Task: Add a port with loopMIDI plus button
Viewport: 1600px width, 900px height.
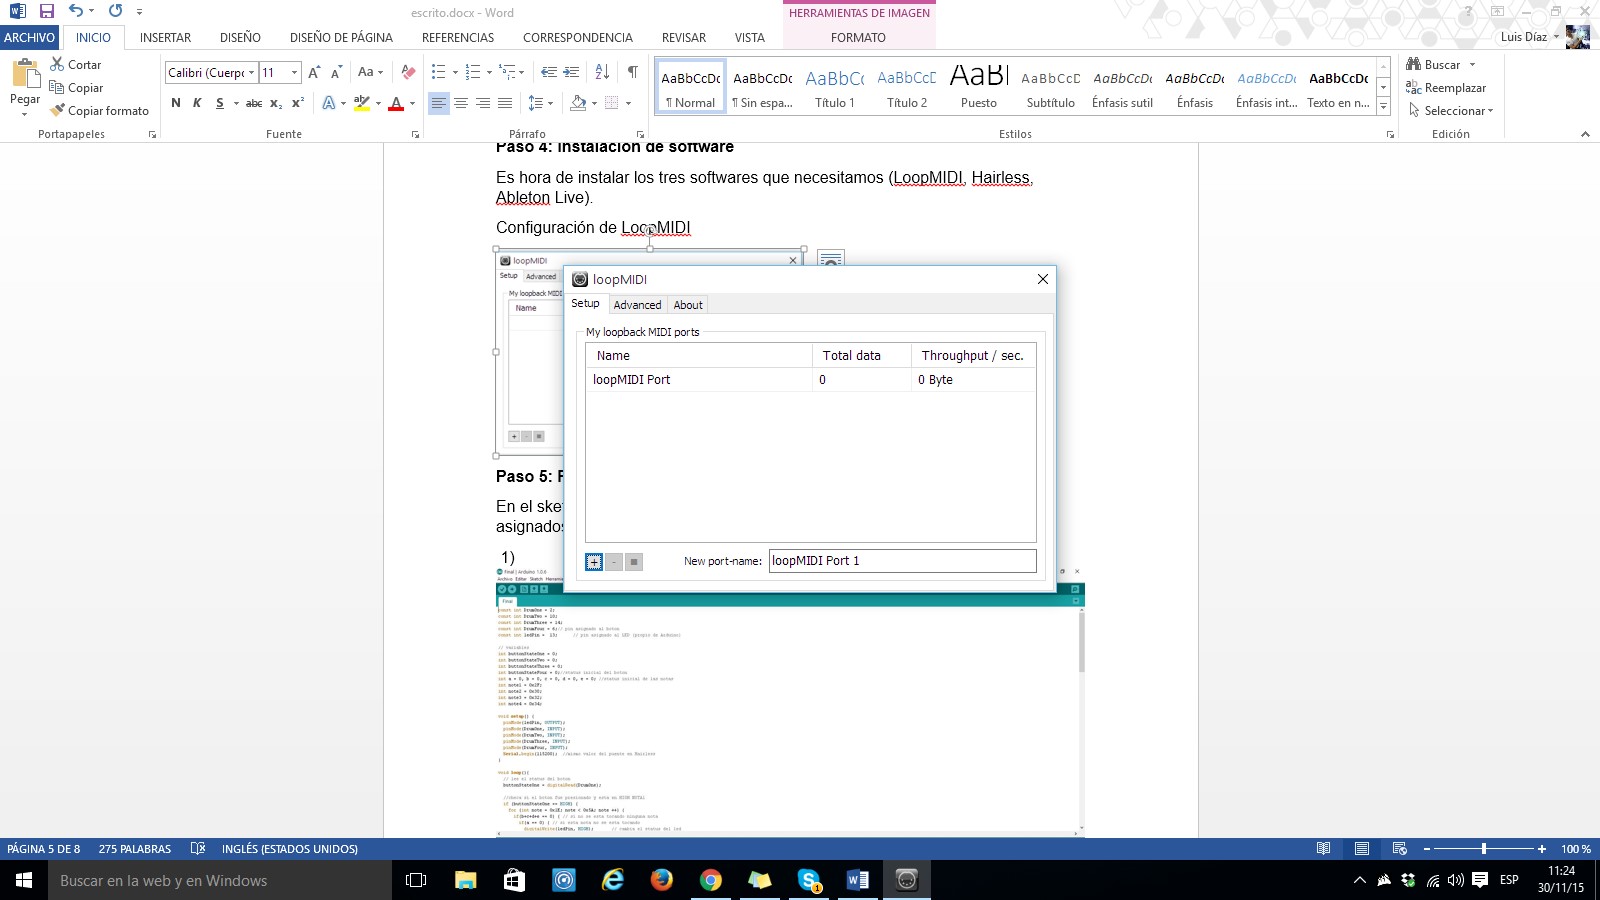Action: click(x=594, y=562)
